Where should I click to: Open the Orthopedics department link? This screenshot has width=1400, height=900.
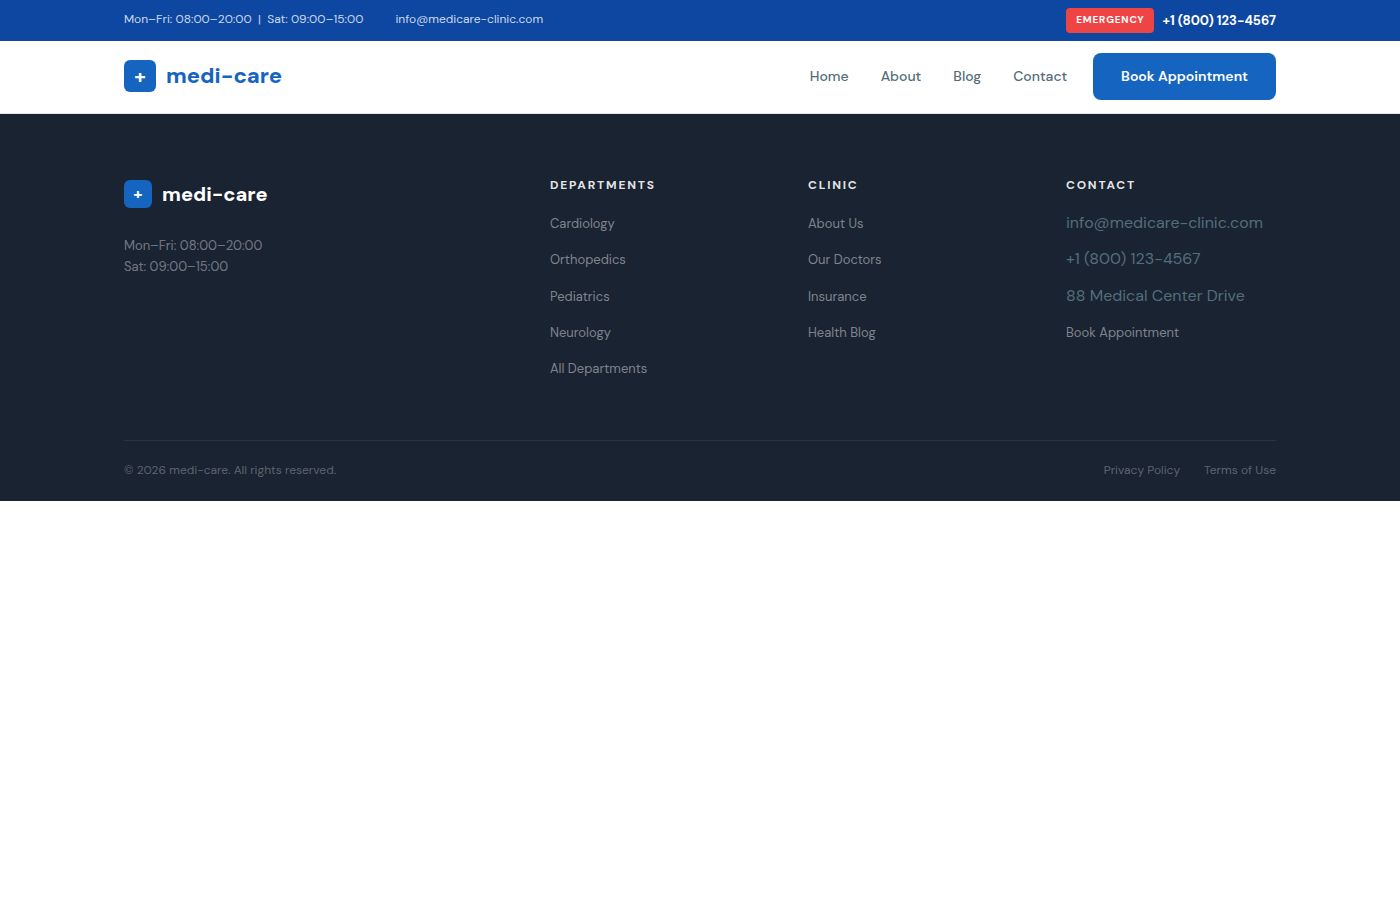[x=588, y=259]
